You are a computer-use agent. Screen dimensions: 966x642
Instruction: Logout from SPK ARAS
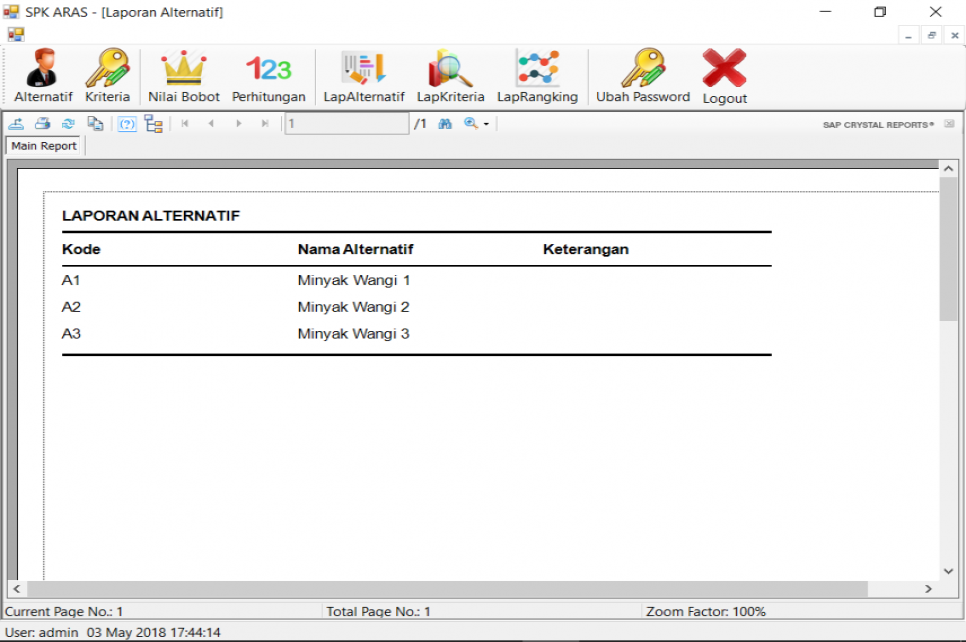coord(724,75)
